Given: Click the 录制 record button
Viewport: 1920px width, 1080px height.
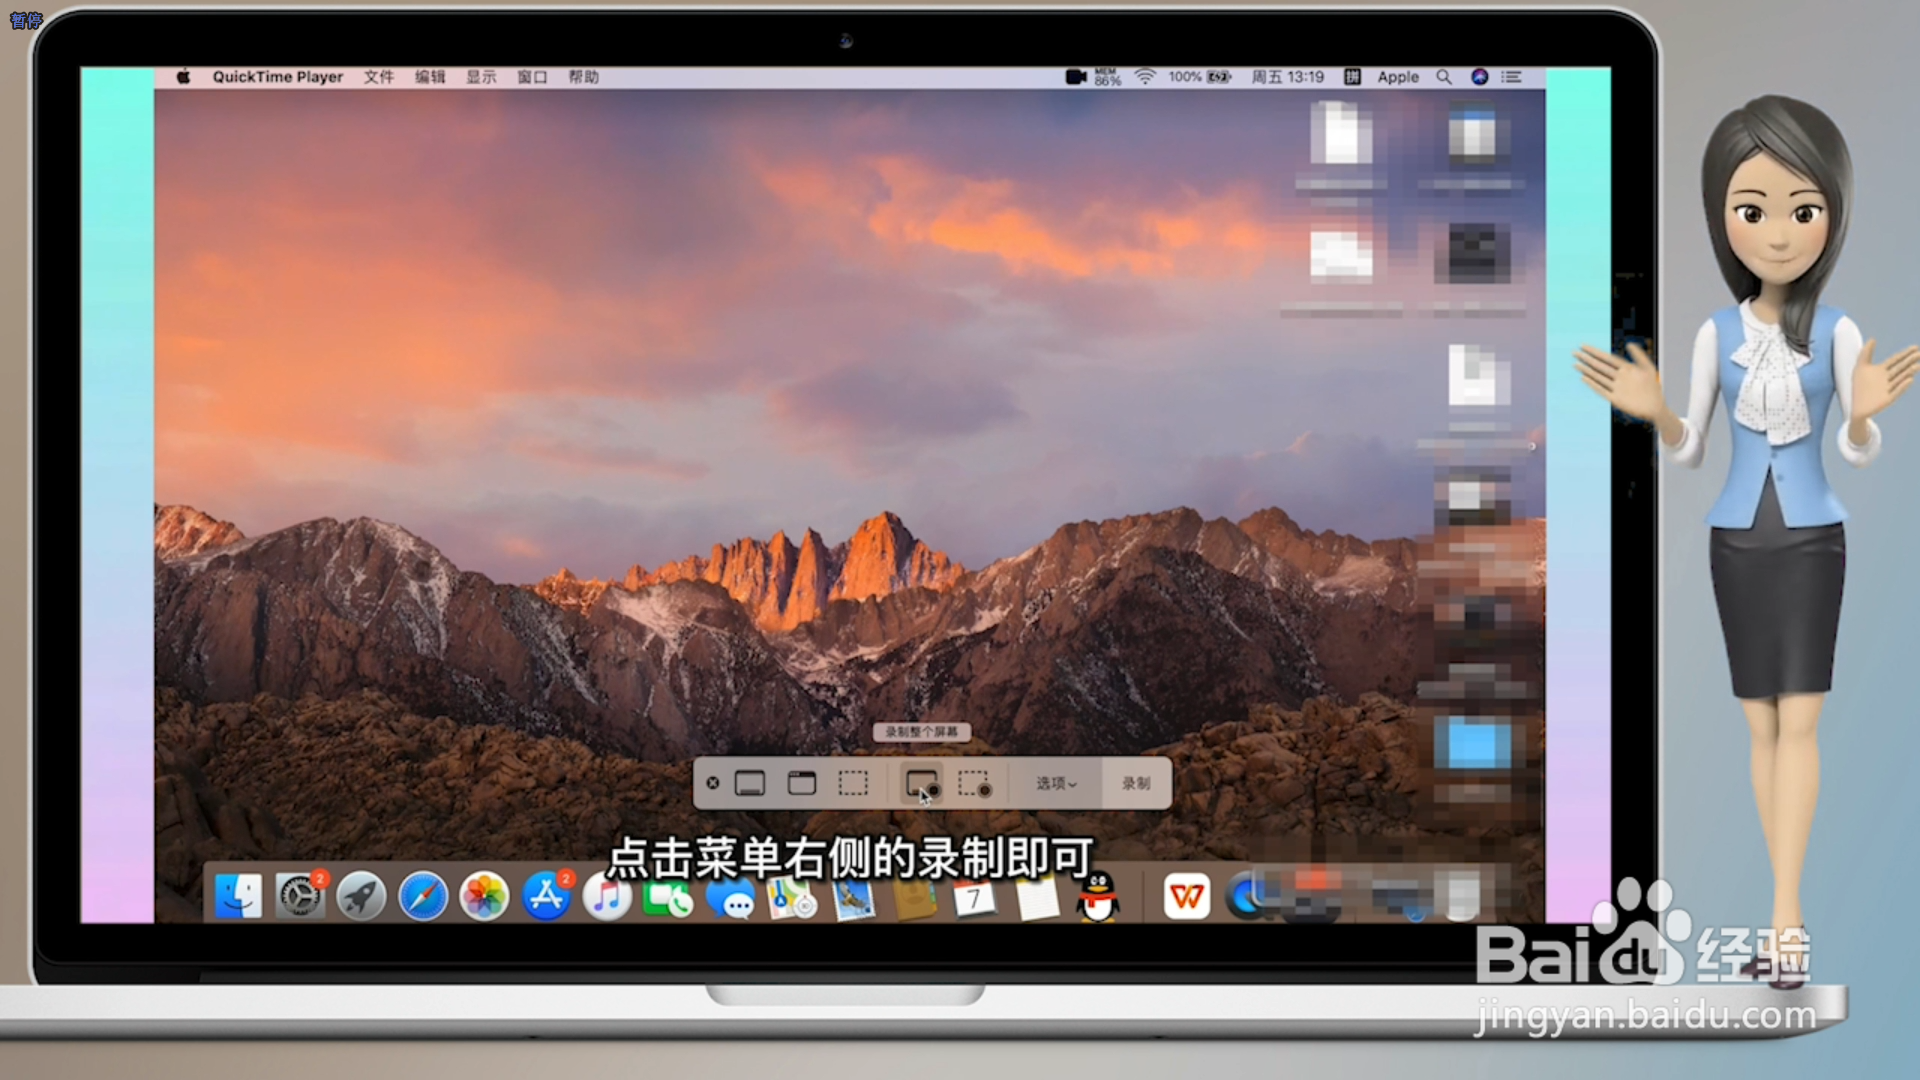Looking at the screenshot, I should (x=1136, y=783).
